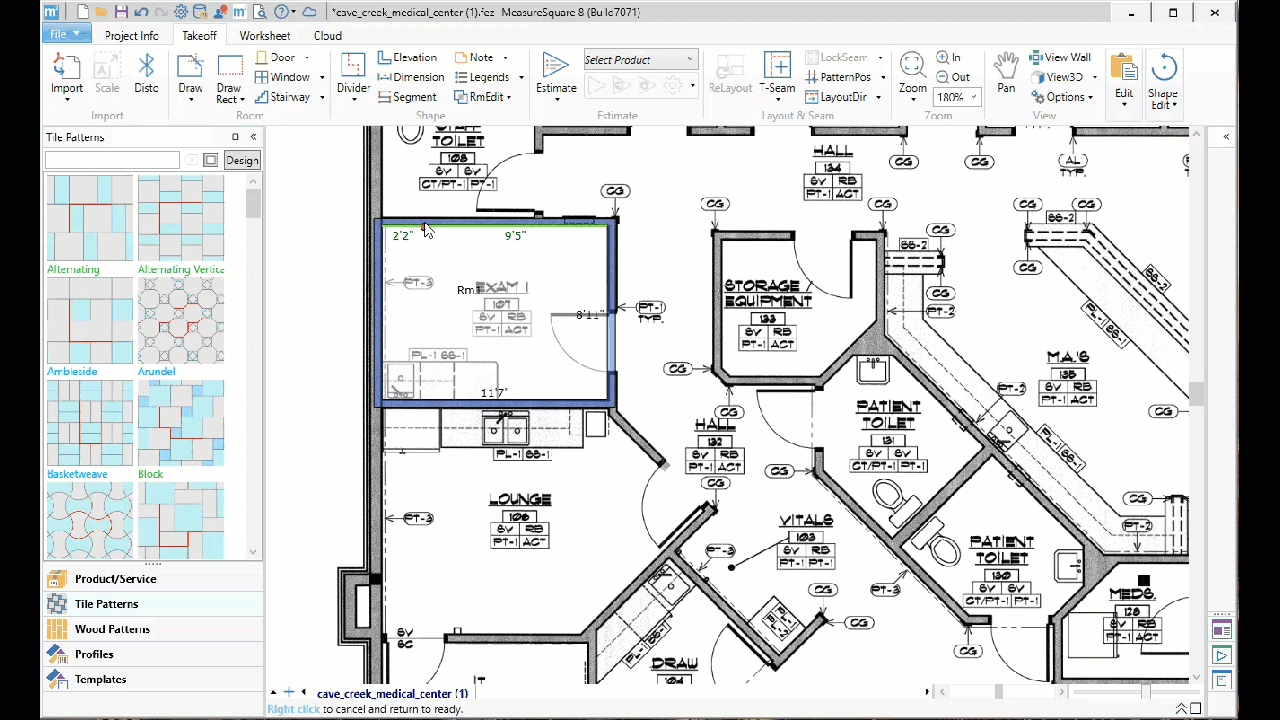Click the cloud icon in title bar

(309, 12)
